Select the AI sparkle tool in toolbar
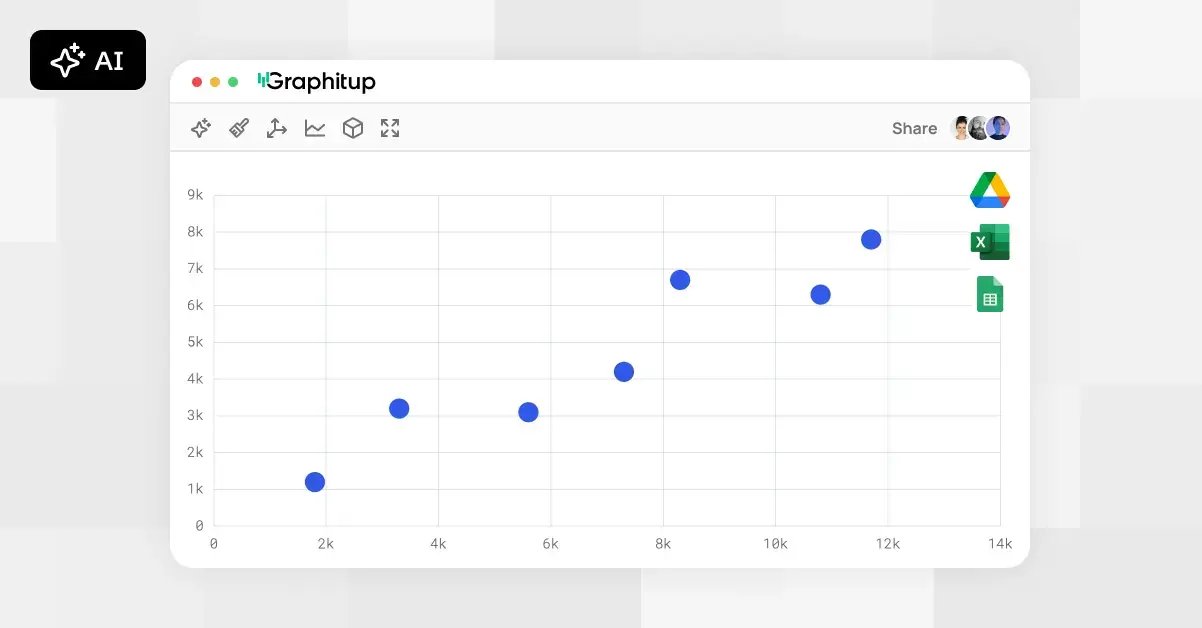1202x628 pixels. (x=200, y=128)
